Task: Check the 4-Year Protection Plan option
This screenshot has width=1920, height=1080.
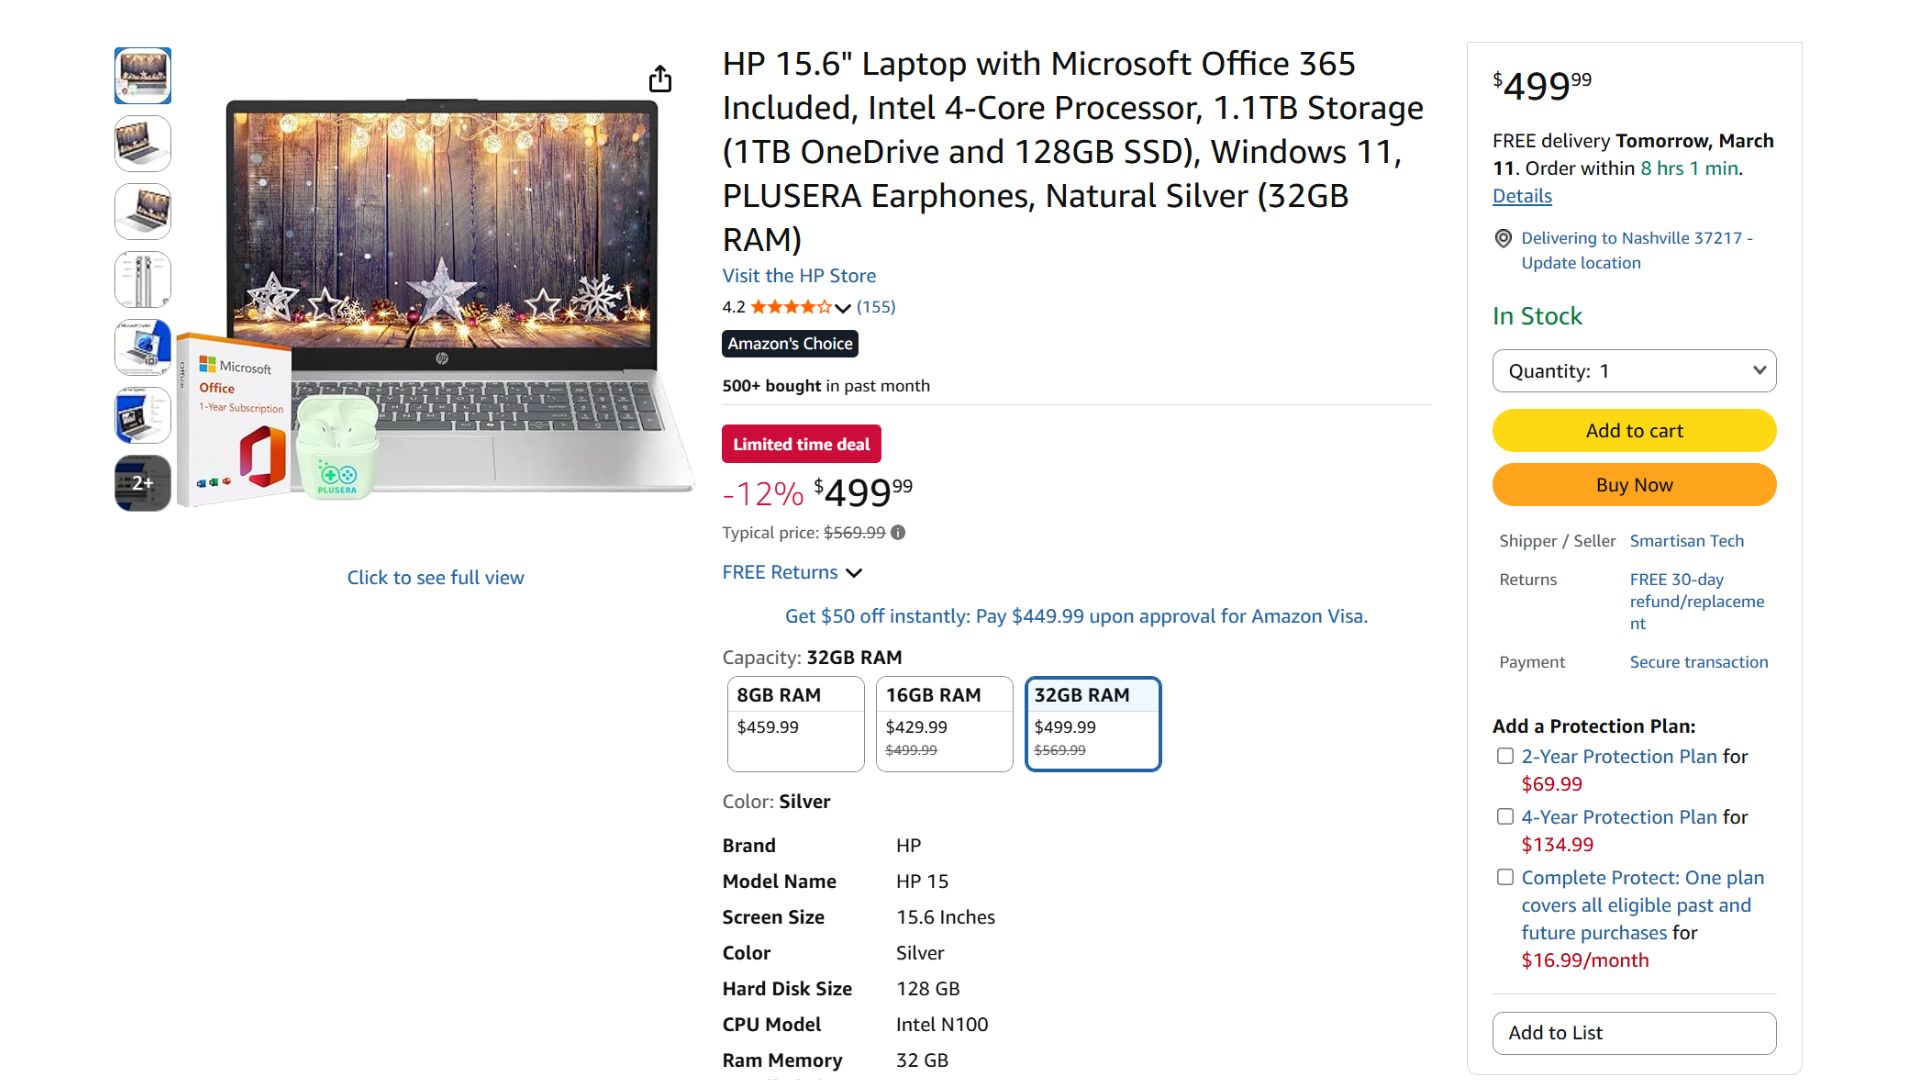Action: pyautogui.click(x=1505, y=816)
